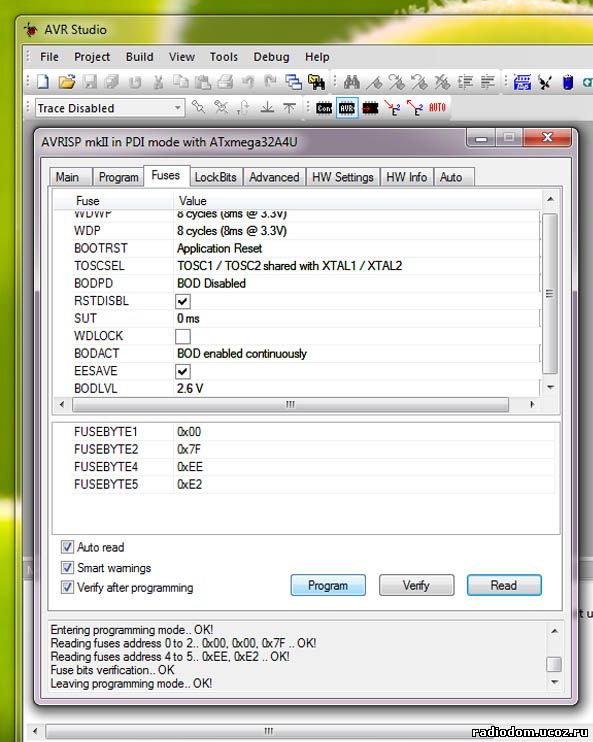Click the Cut scissors icon
Viewport: 593px width, 742px height.
(x=158, y=82)
